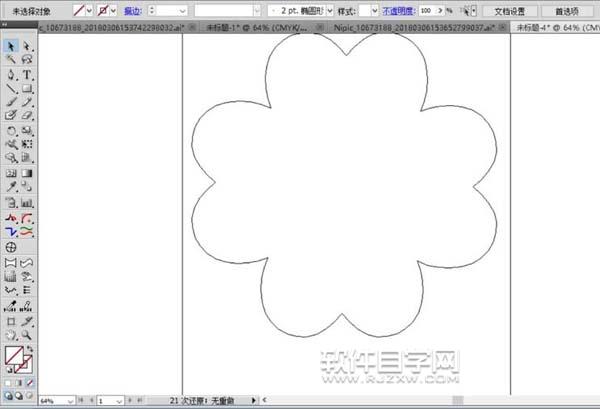Select the Paintbrush tool
The image size is (600, 409).
click(x=11, y=102)
